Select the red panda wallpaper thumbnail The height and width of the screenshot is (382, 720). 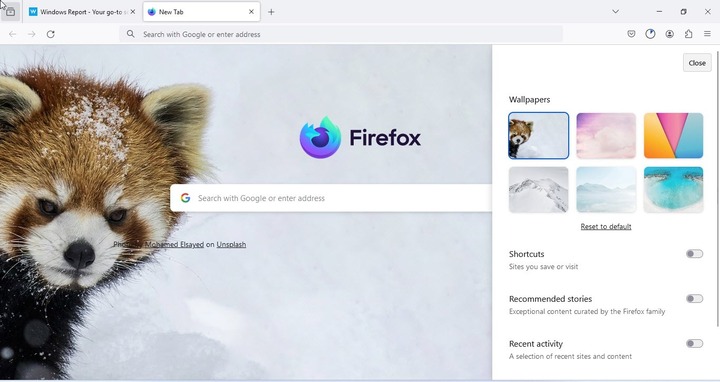539,136
